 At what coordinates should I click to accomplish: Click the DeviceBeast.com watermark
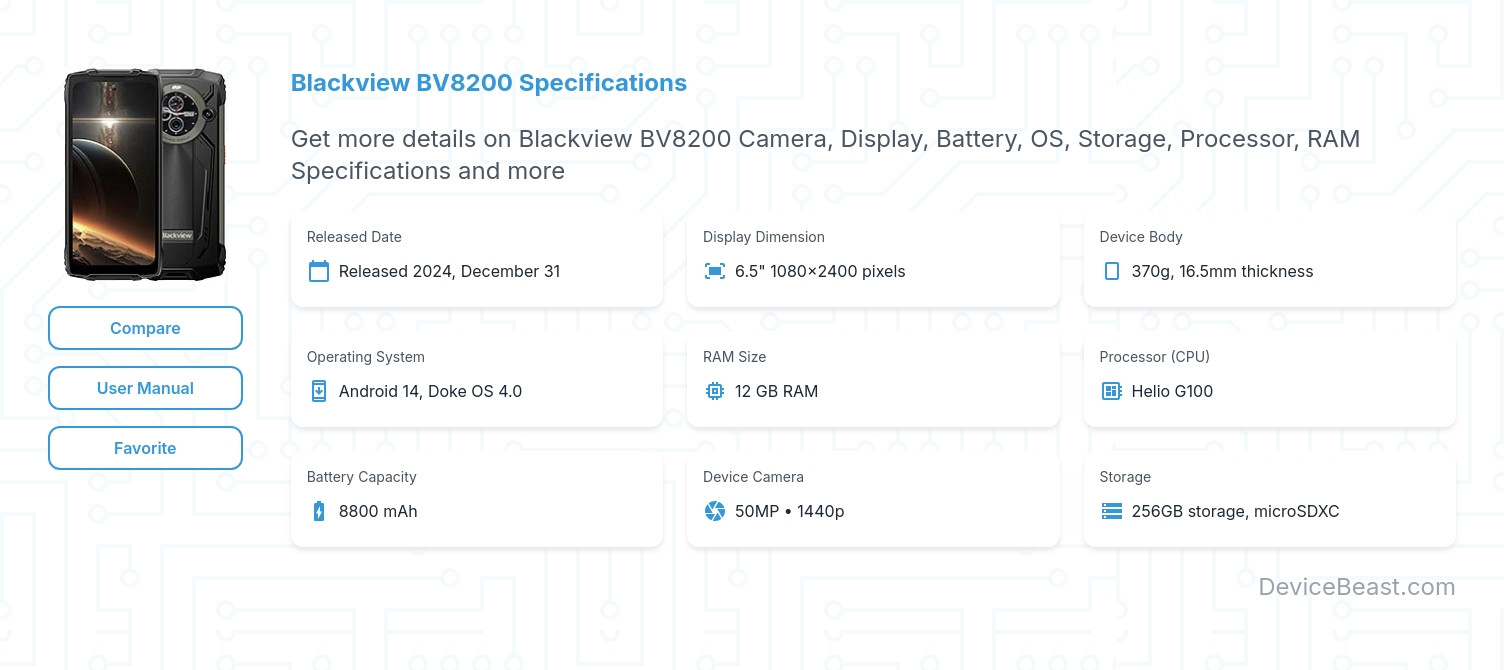(x=1356, y=587)
